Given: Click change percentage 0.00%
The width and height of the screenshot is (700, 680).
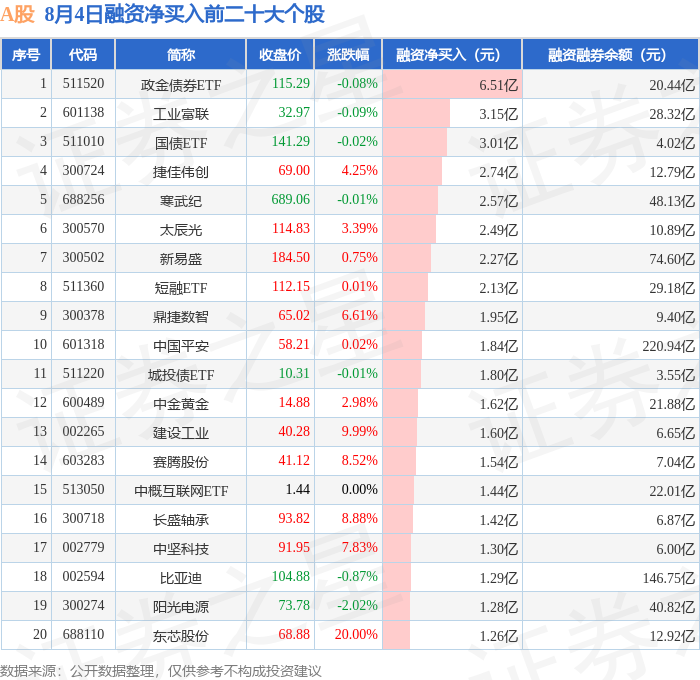Looking at the screenshot, I should coord(359,490).
